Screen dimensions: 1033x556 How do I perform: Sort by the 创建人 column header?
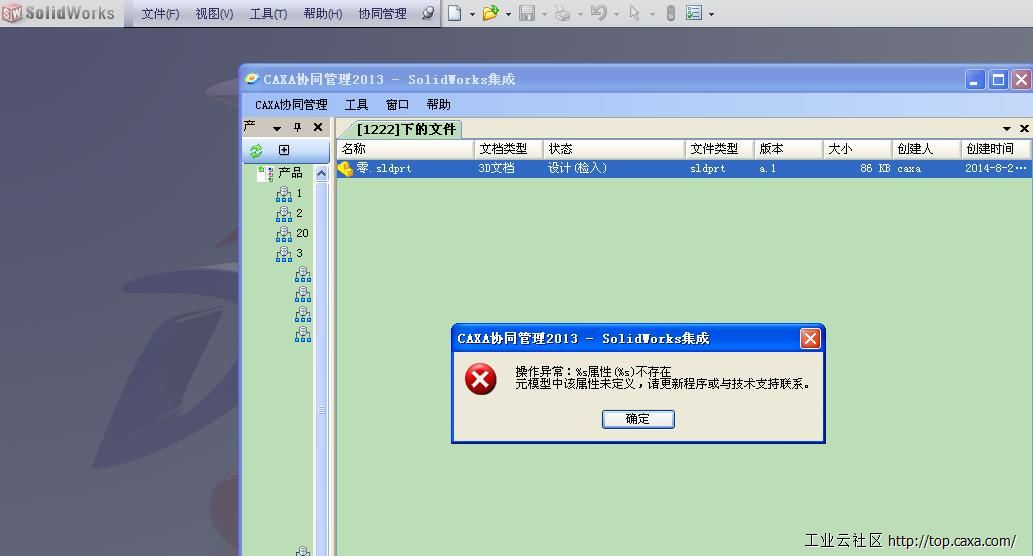(926, 149)
